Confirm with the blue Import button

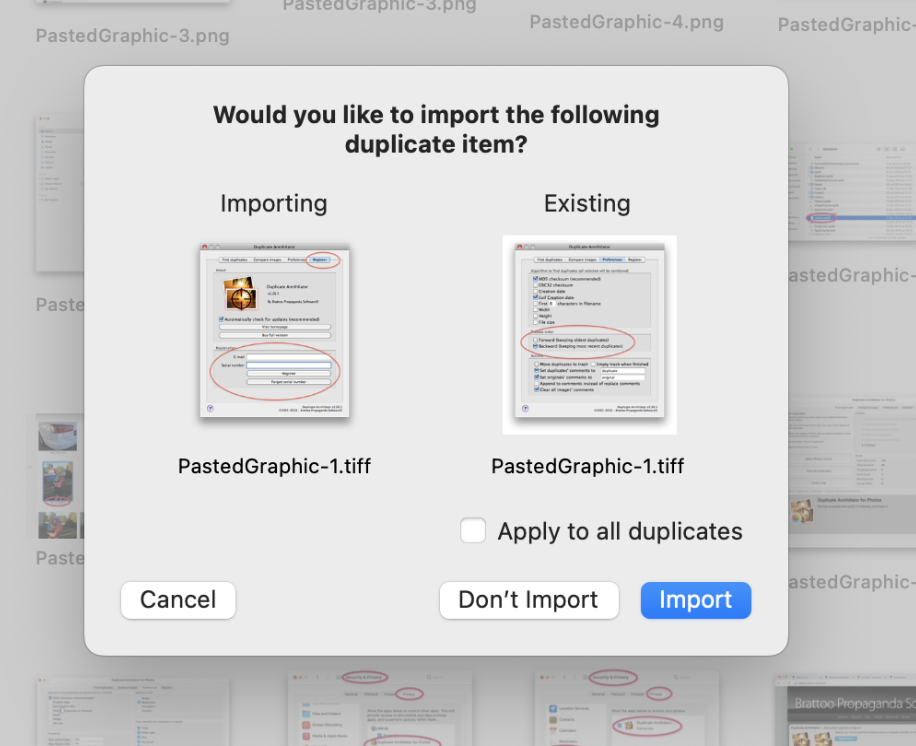tap(696, 600)
